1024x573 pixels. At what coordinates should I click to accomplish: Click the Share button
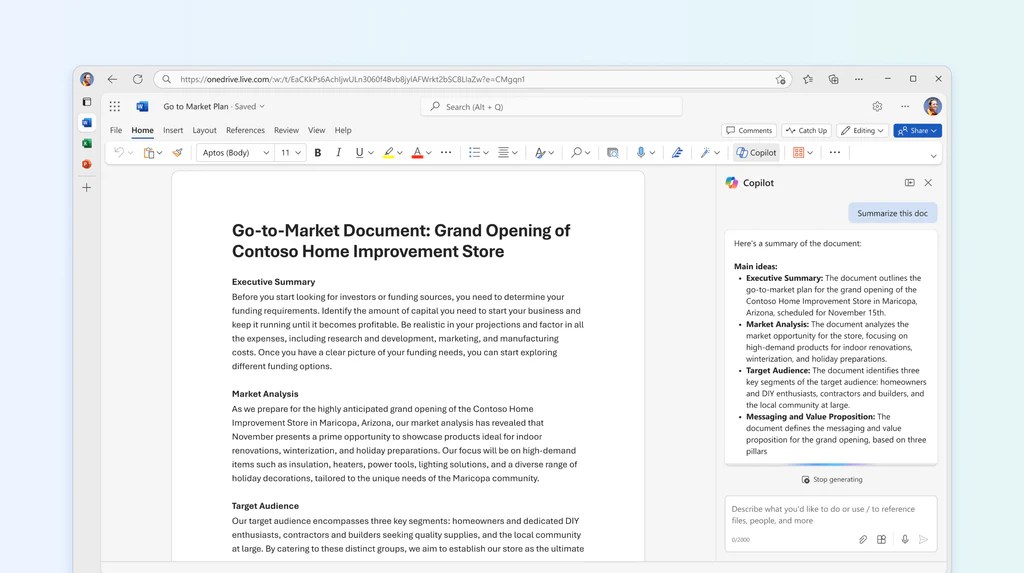tap(917, 131)
